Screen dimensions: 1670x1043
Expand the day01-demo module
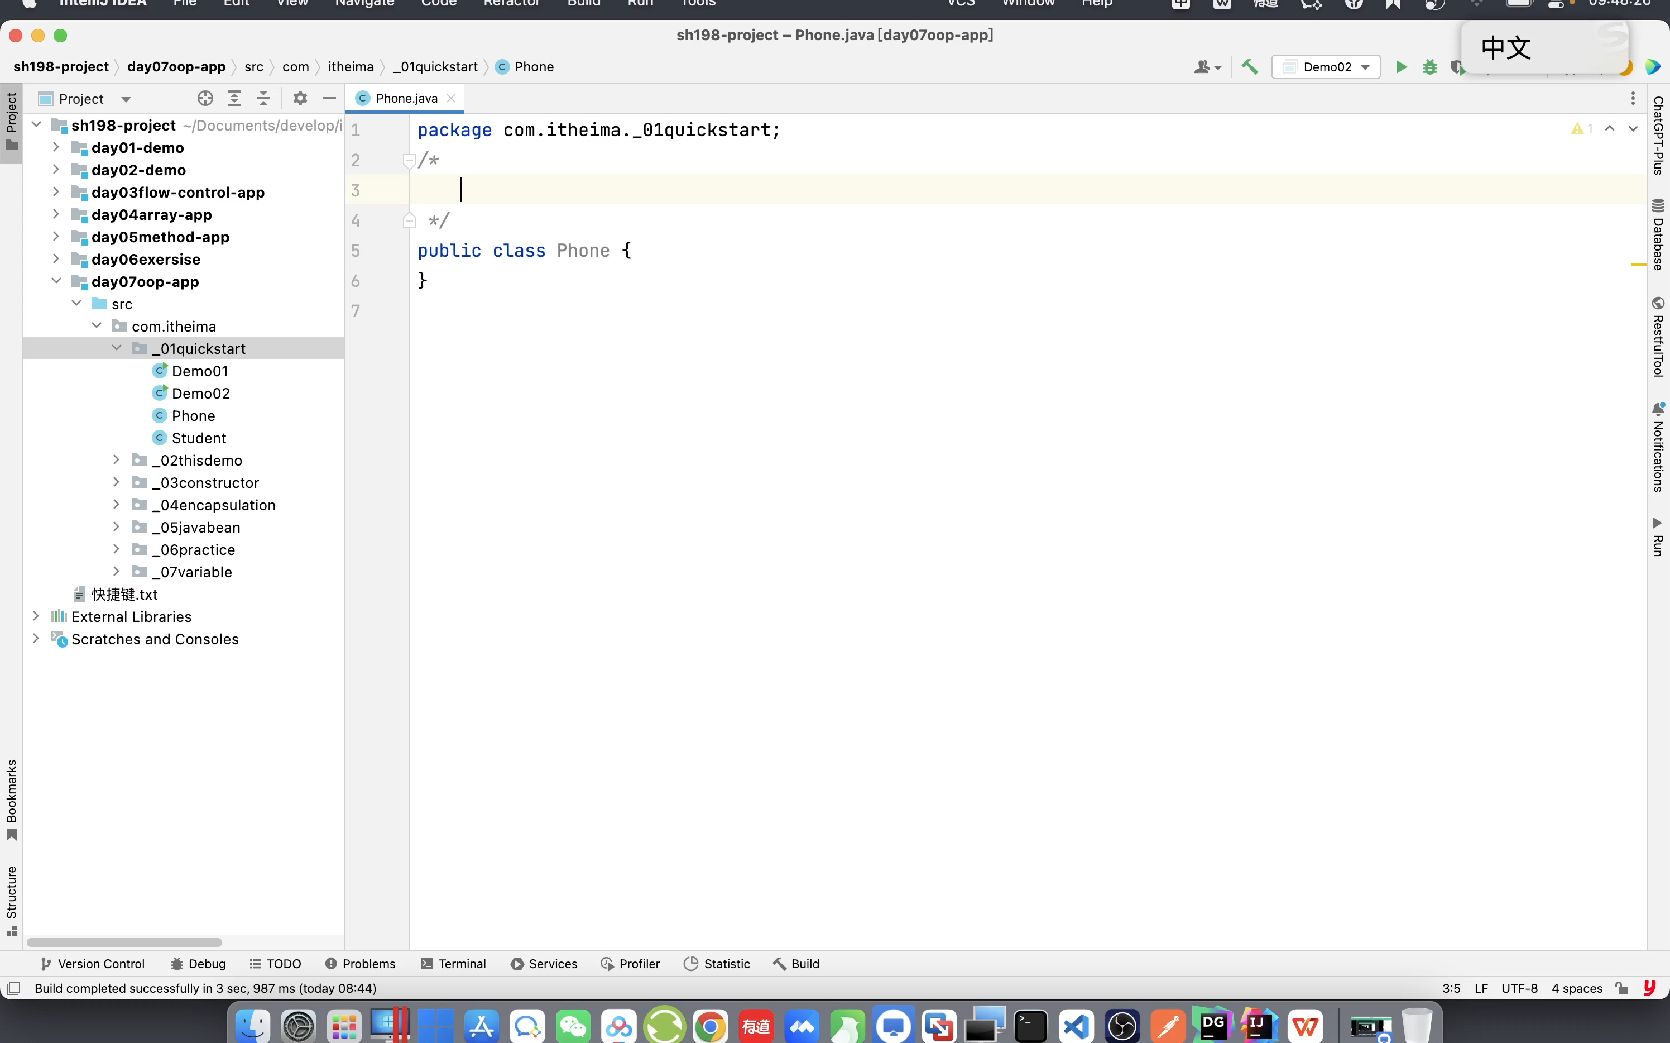[x=57, y=147]
